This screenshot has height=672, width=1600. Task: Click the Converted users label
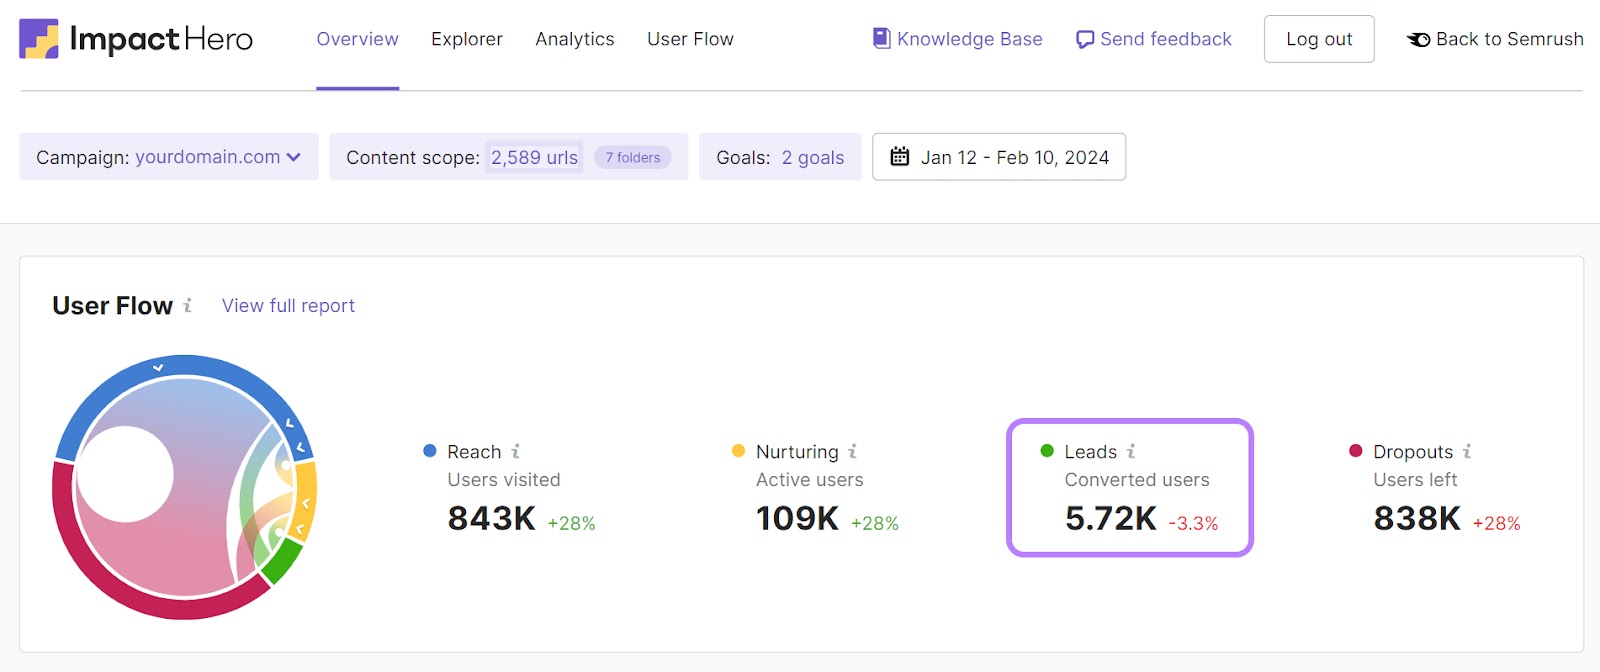1137,480
